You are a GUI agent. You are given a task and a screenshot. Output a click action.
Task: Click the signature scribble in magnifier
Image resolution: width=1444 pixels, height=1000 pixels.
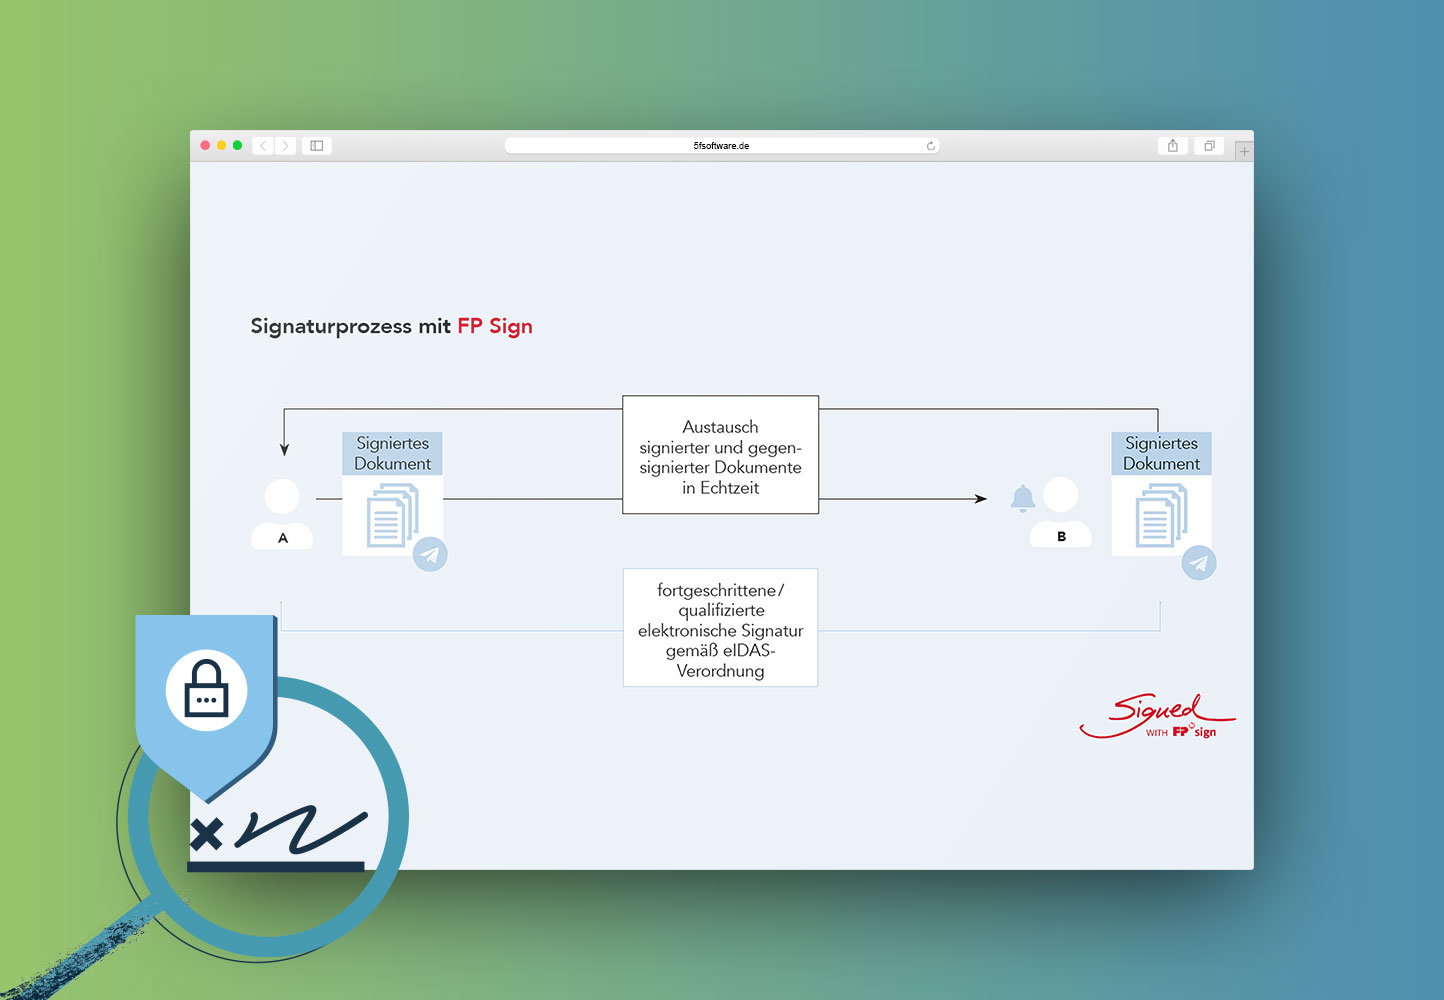tap(301, 828)
